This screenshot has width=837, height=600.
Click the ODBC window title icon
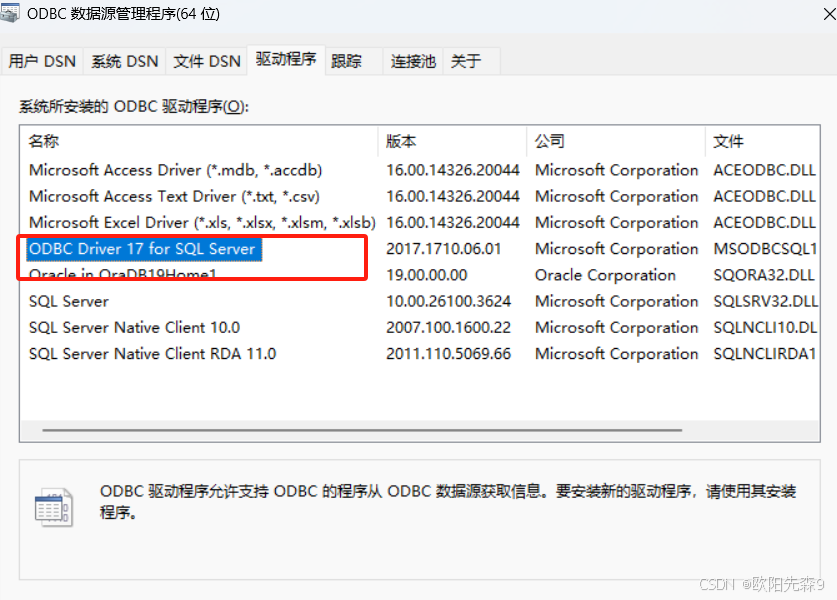[10, 13]
